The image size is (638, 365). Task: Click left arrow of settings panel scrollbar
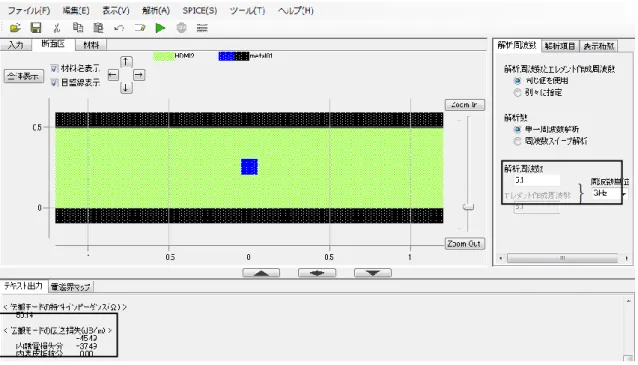[x=501, y=258]
